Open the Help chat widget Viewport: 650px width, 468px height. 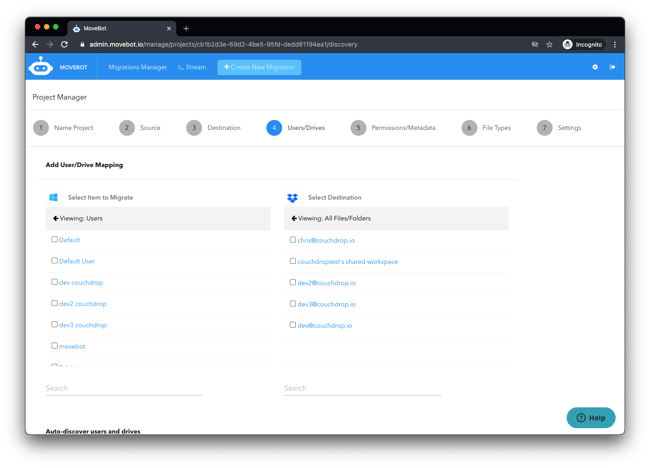click(x=590, y=417)
